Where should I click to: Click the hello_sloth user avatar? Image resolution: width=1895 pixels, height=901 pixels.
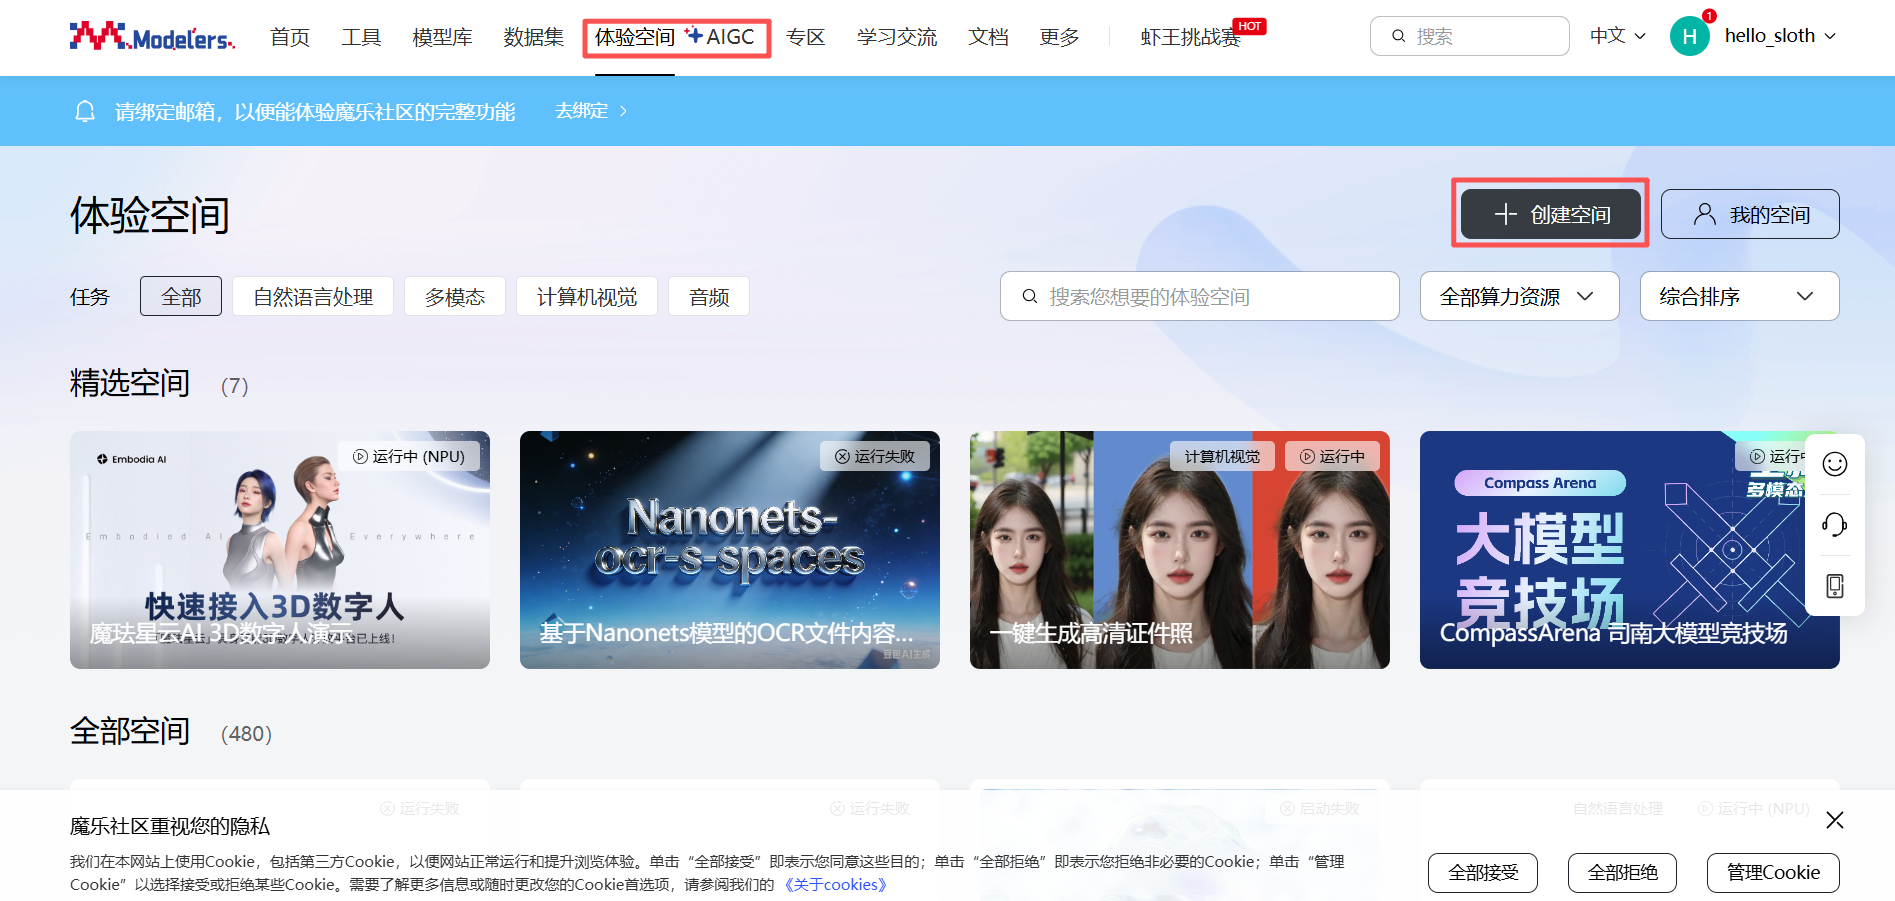1689,36
